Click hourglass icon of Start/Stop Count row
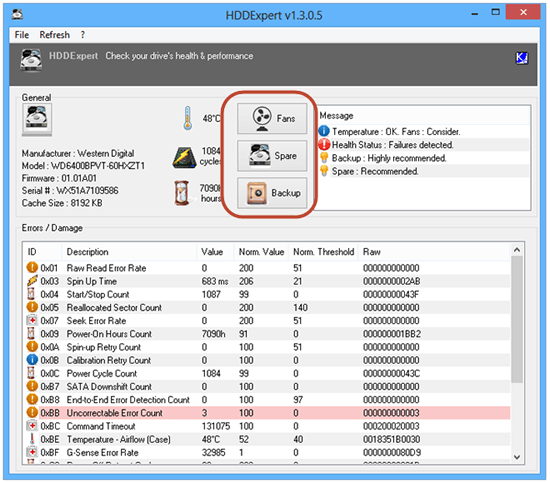This screenshot has height=483, width=550. point(31,294)
